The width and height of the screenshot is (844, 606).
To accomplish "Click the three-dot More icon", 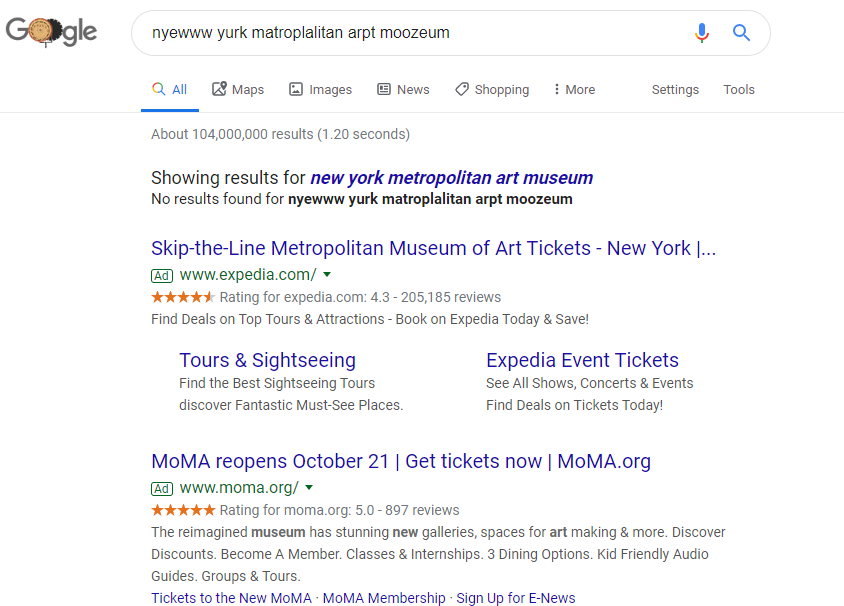I will click(x=556, y=89).
